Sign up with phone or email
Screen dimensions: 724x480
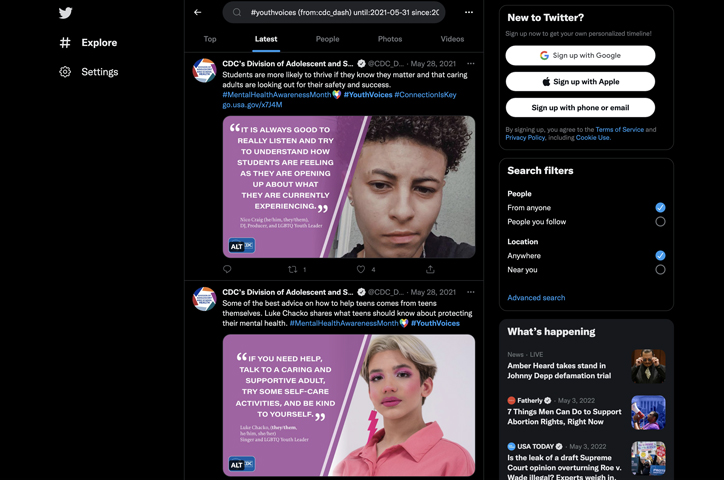pos(580,108)
